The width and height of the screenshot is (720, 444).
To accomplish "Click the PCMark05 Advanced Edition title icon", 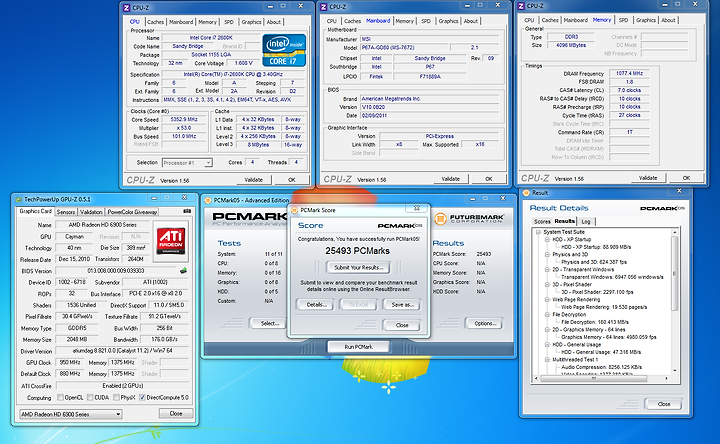I will (208, 200).
